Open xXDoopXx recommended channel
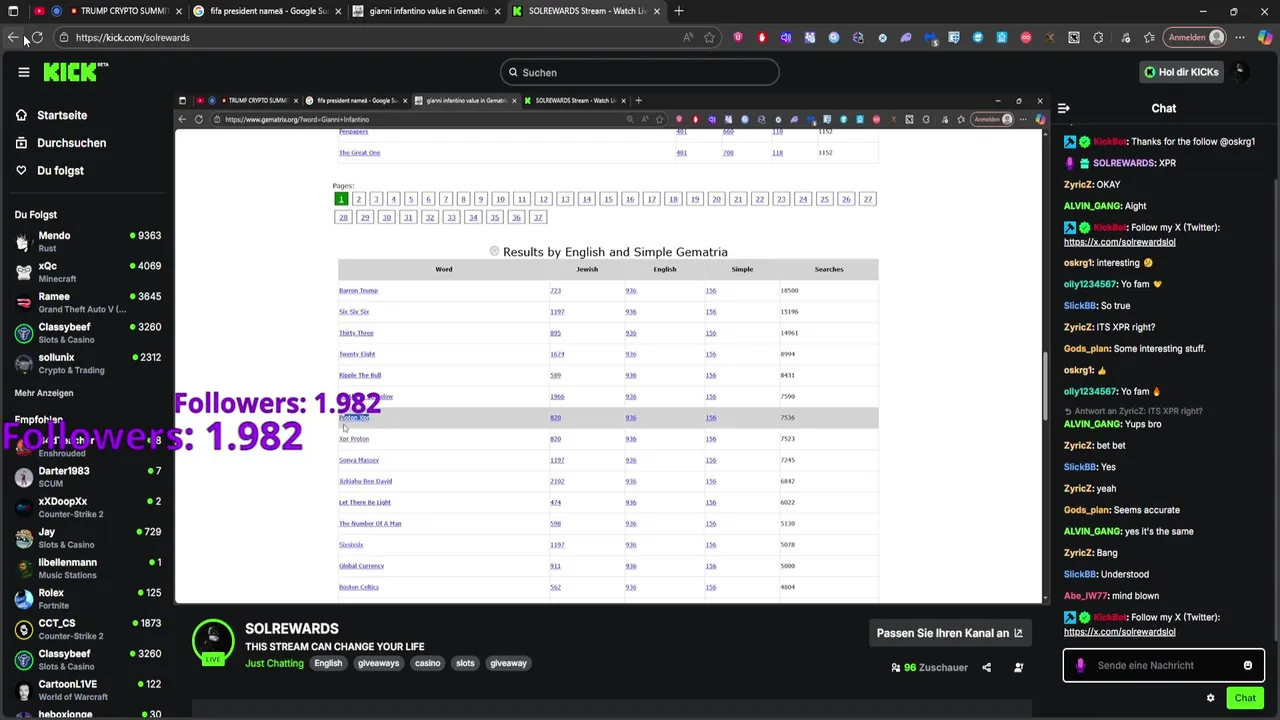 pos(88,507)
